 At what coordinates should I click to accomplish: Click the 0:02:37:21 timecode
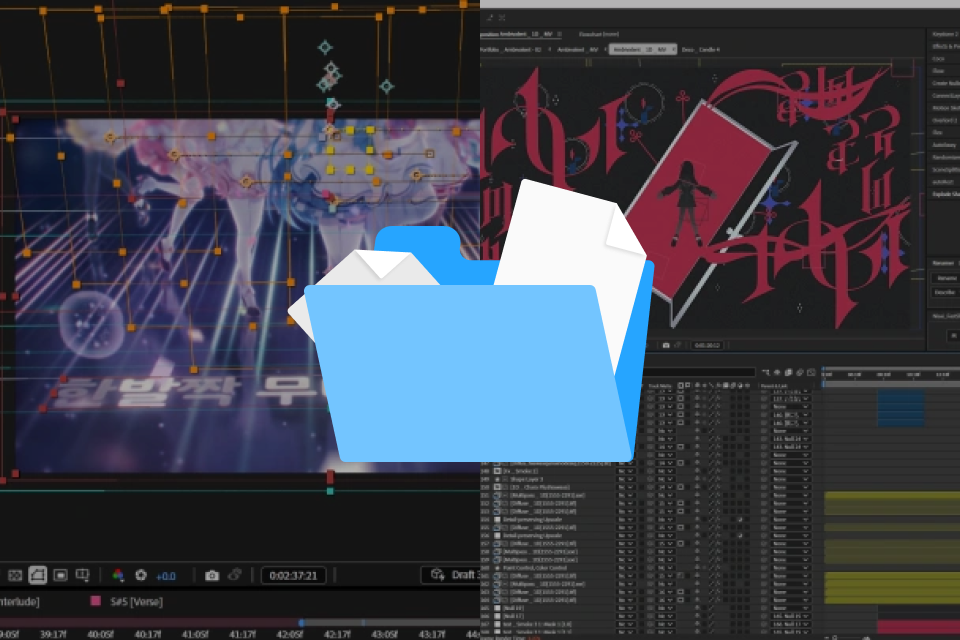pos(293,576)
